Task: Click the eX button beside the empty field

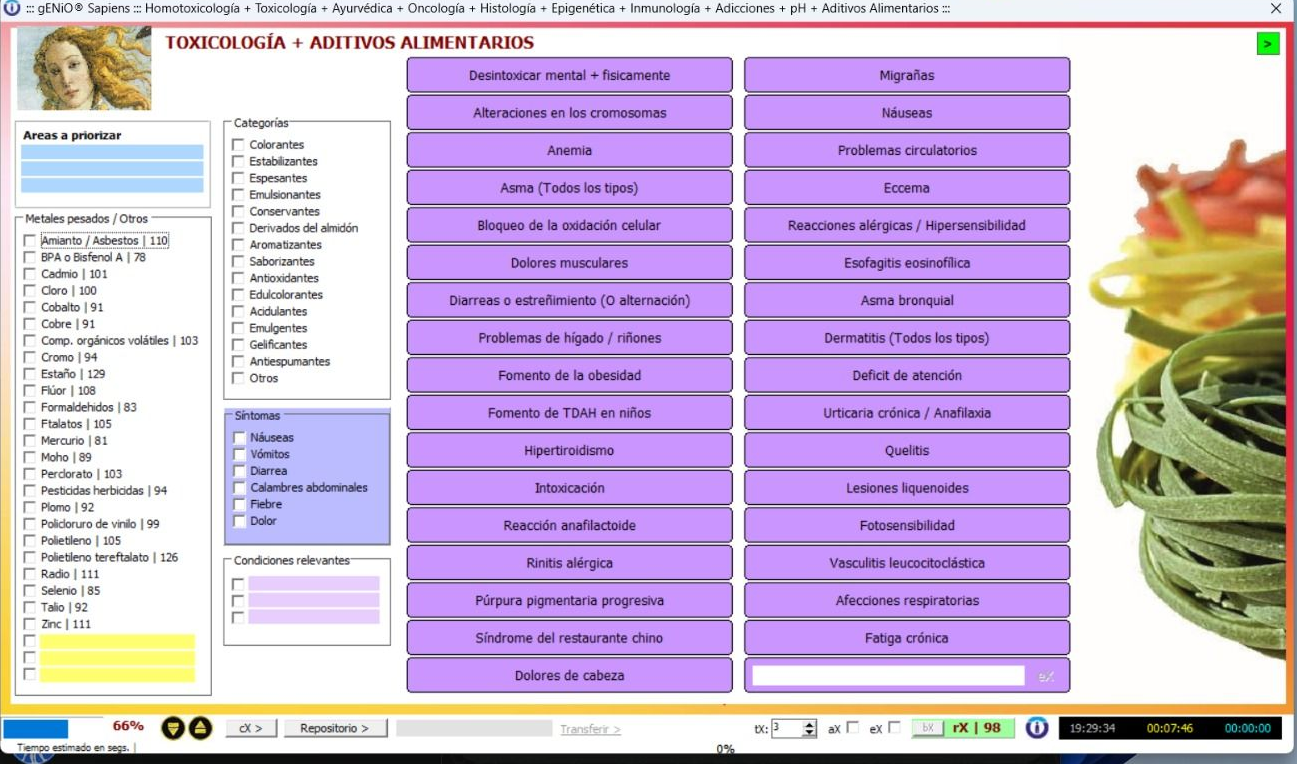Action: [x=1046, y=676]
